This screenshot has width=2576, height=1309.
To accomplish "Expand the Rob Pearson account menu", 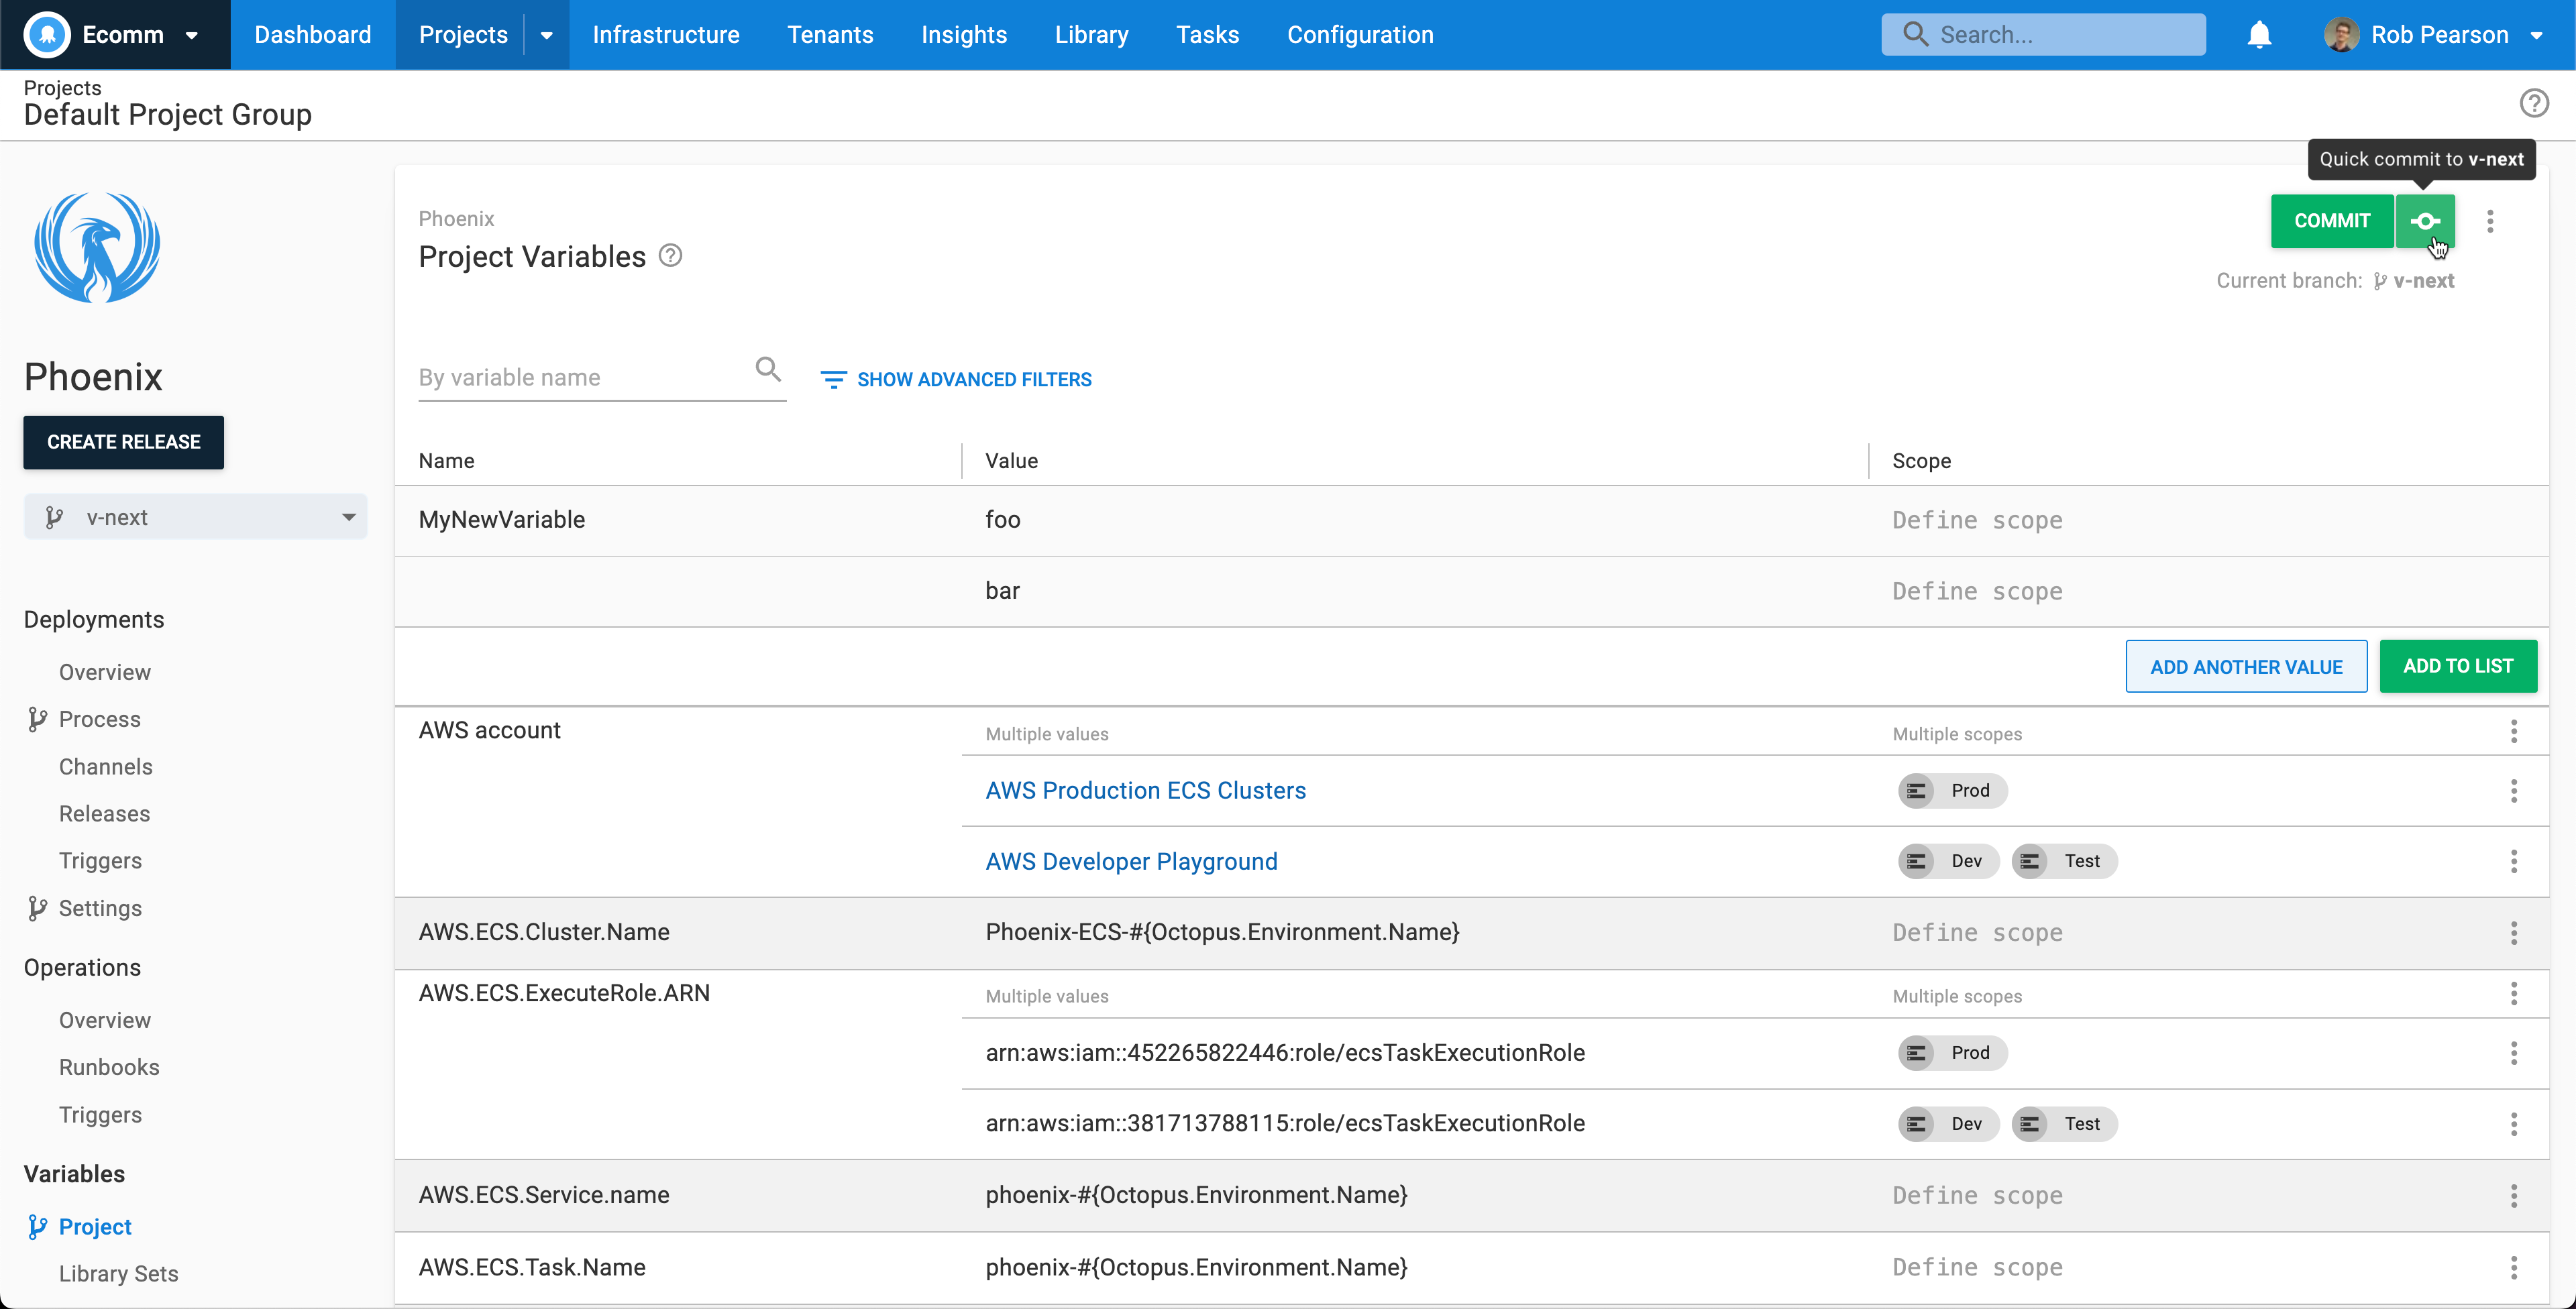I will [2537, 34].
